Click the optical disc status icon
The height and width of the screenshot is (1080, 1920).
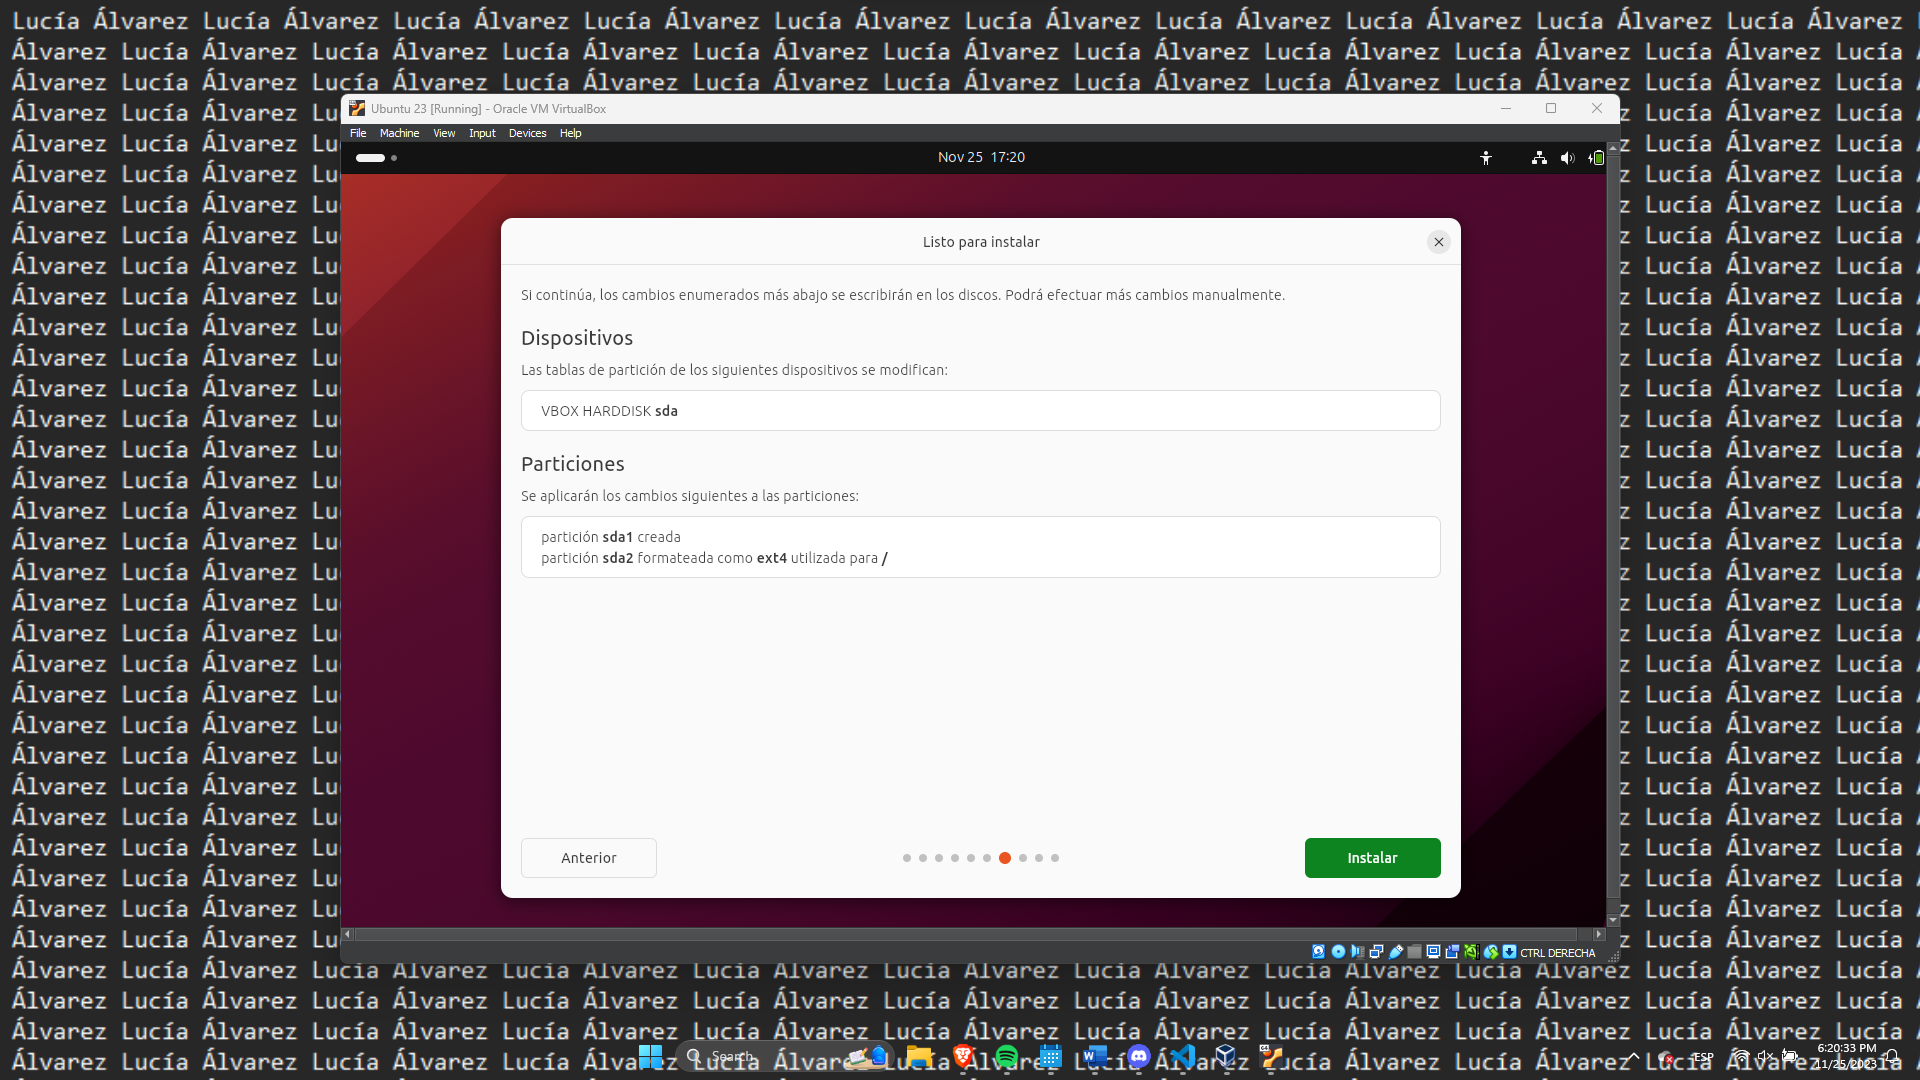(x=1338, y=952)
